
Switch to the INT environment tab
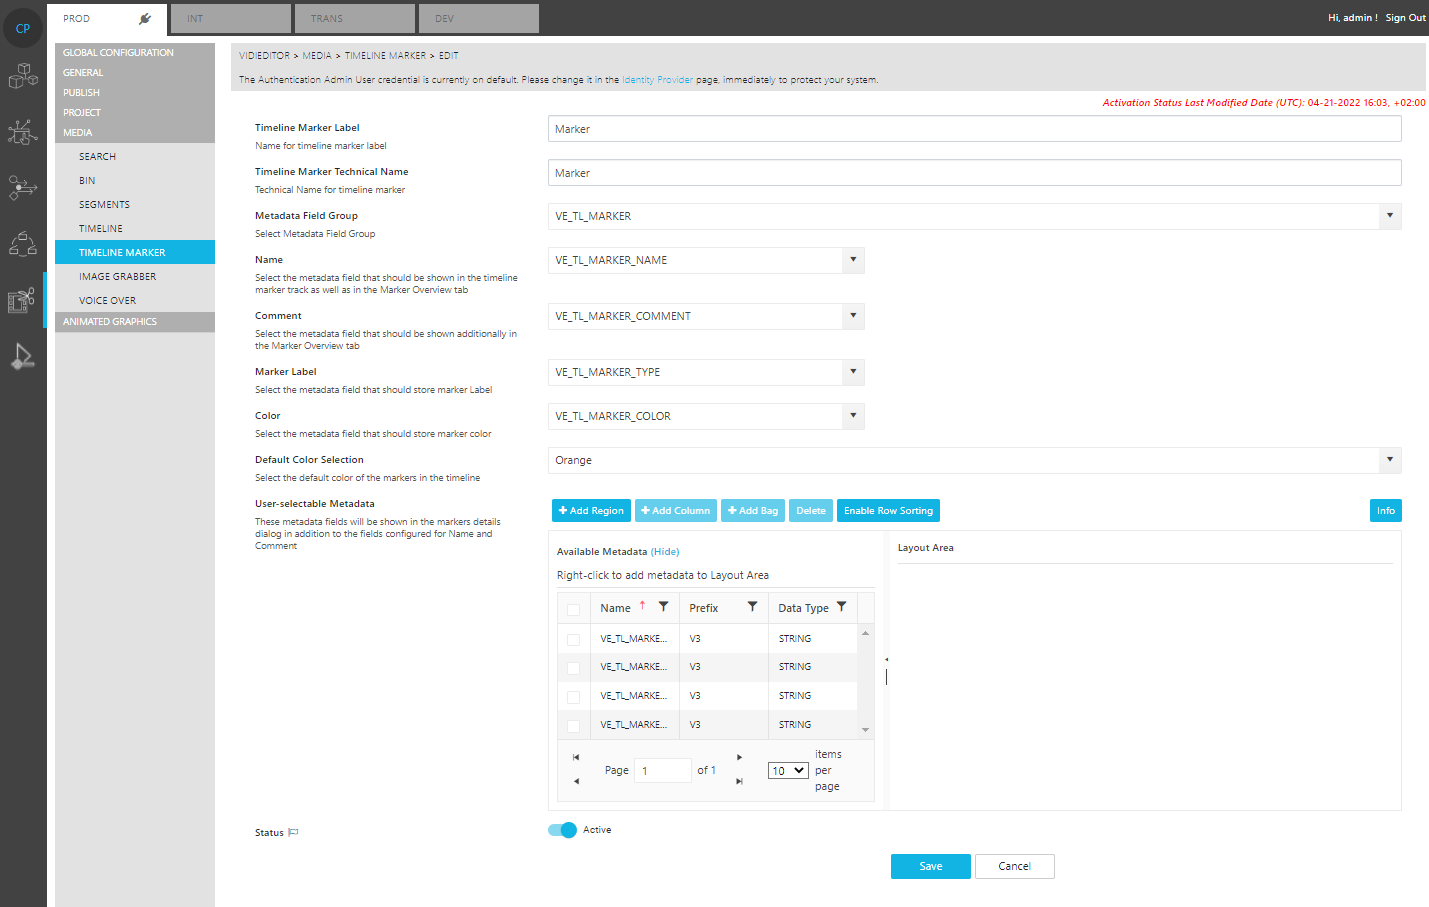[x=230, y=19]
